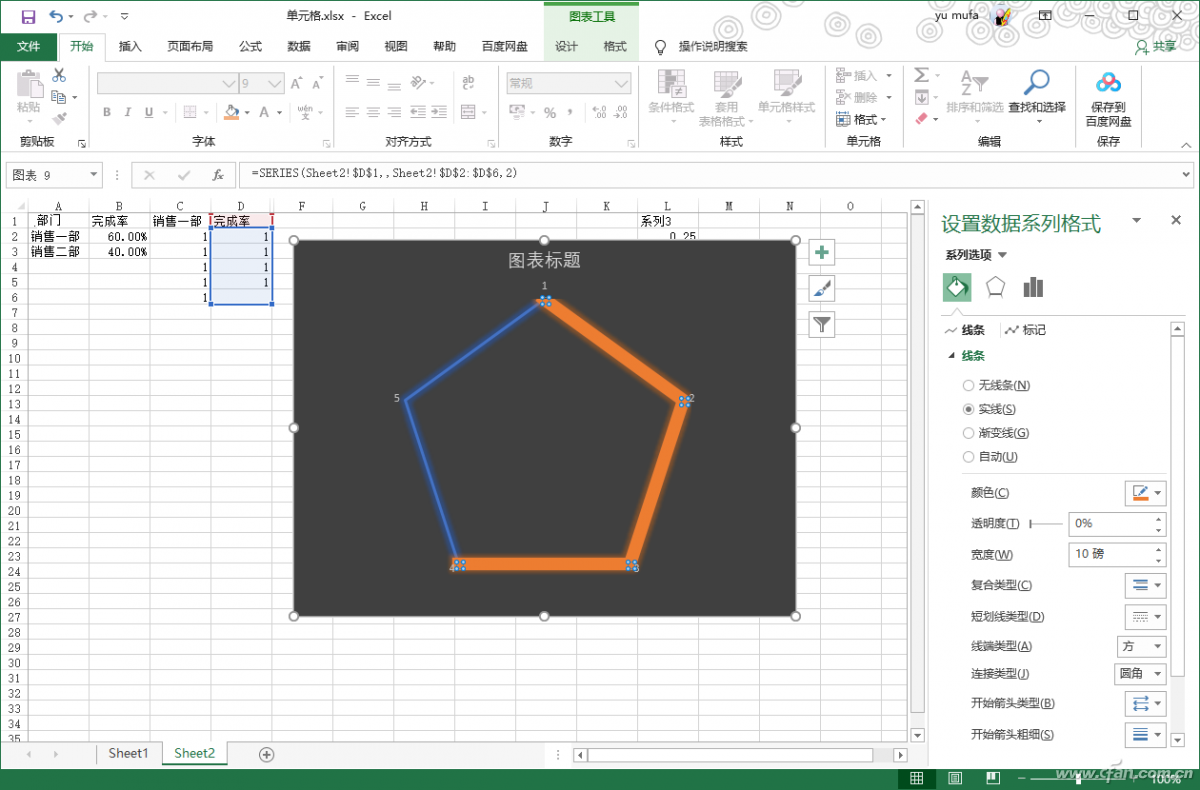The image size is (1200, 790).
Task: Click the Cut scissors icon
Action: pyautogui.click(x=59, y=75)
